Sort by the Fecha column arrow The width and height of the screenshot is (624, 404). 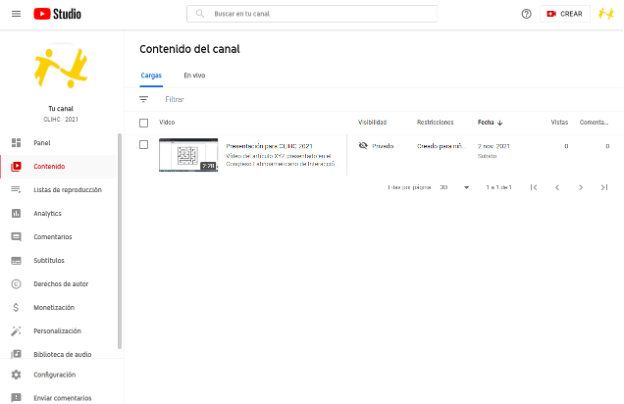point(500,123)
